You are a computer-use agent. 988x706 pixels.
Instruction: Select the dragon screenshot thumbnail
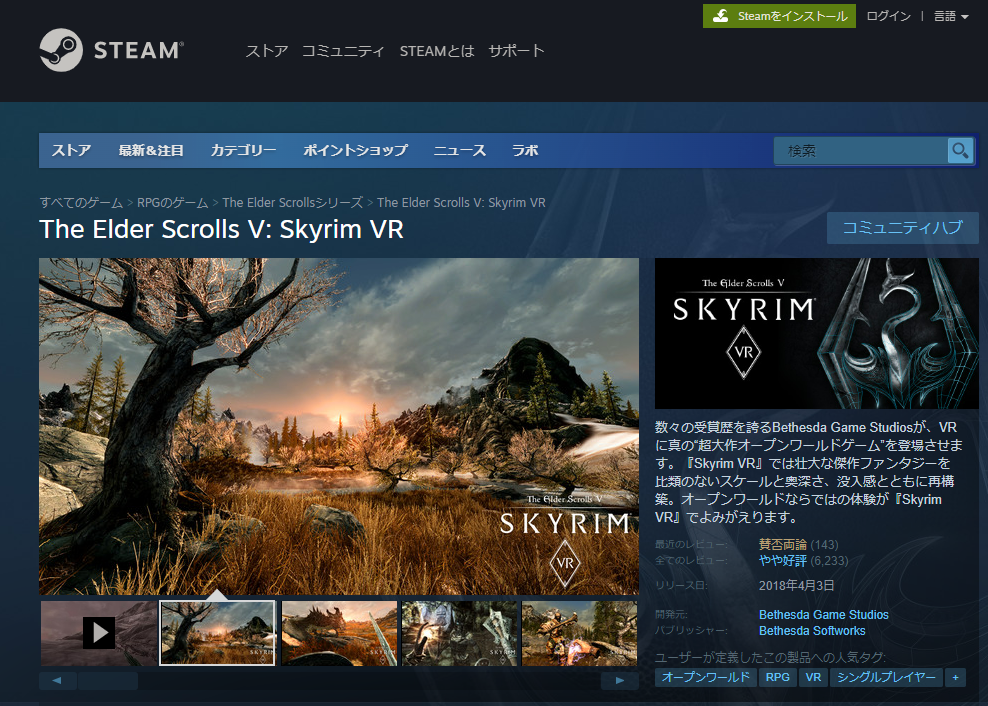point(339,632)
